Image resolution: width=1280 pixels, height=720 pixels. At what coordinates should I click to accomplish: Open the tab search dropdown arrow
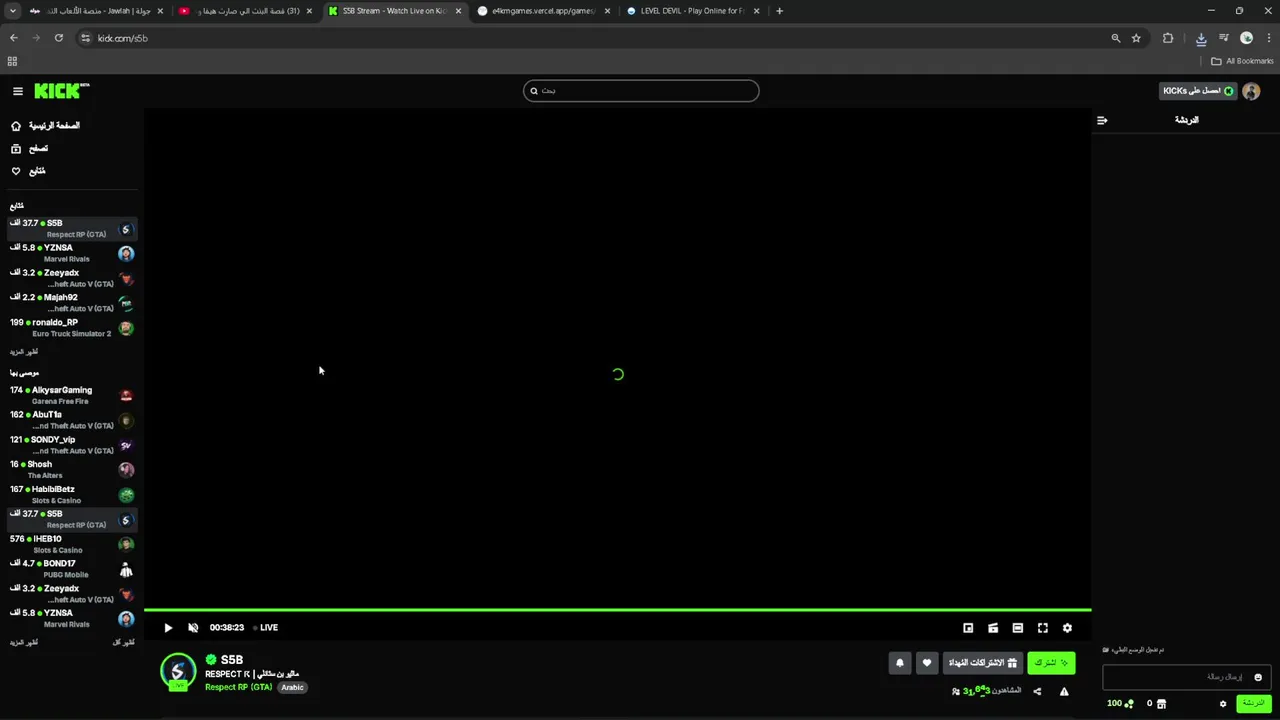tap(12, 11)
